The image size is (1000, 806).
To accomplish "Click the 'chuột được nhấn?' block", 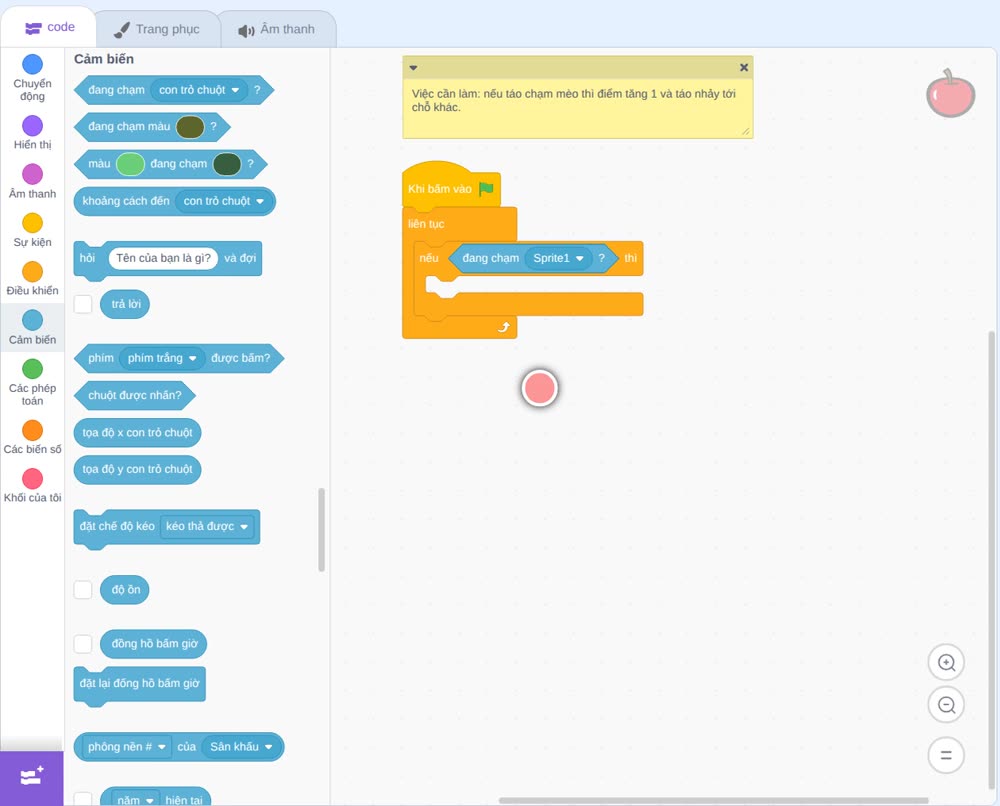I will click(135, 395).
